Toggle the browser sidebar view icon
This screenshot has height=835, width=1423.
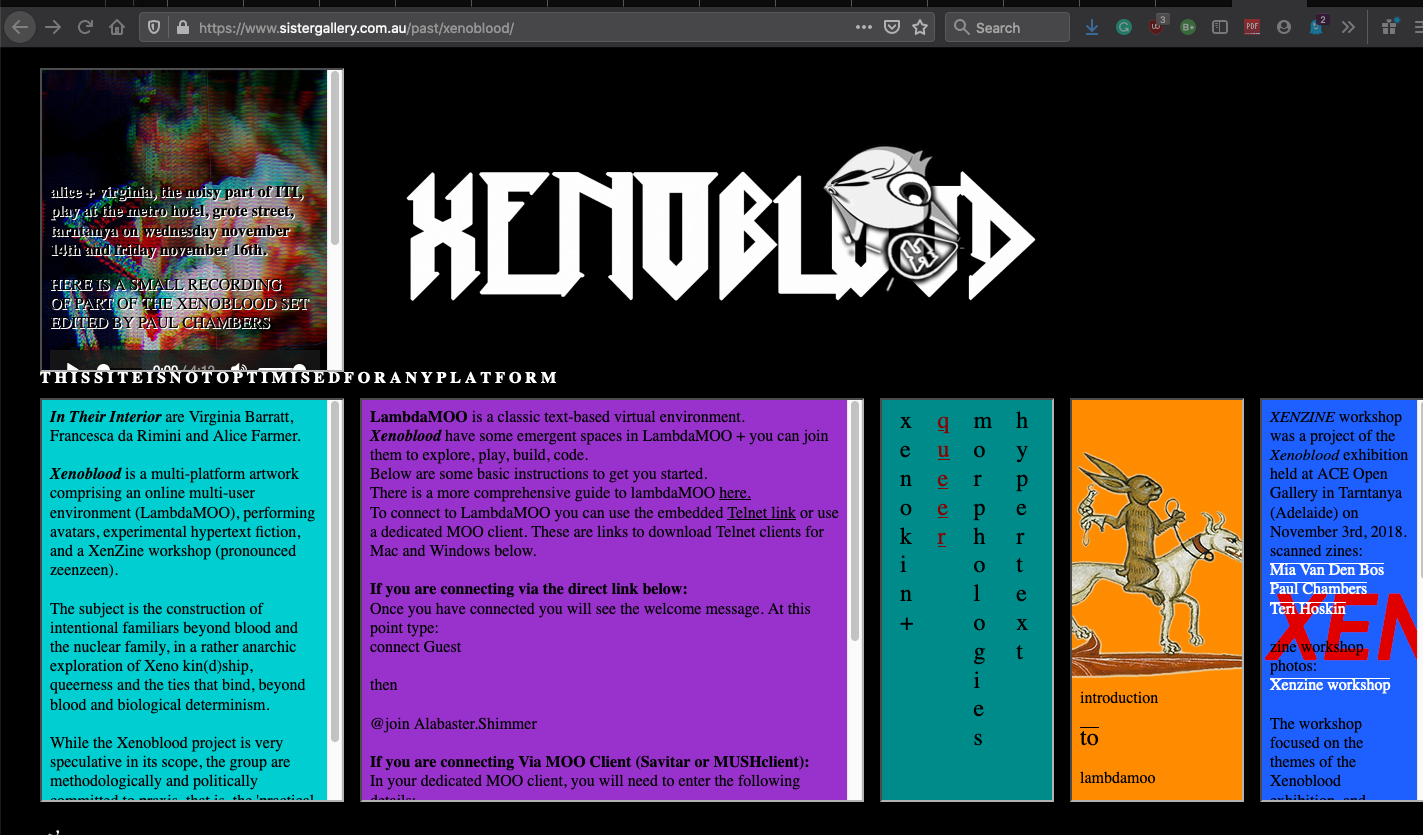(1219, 28)
